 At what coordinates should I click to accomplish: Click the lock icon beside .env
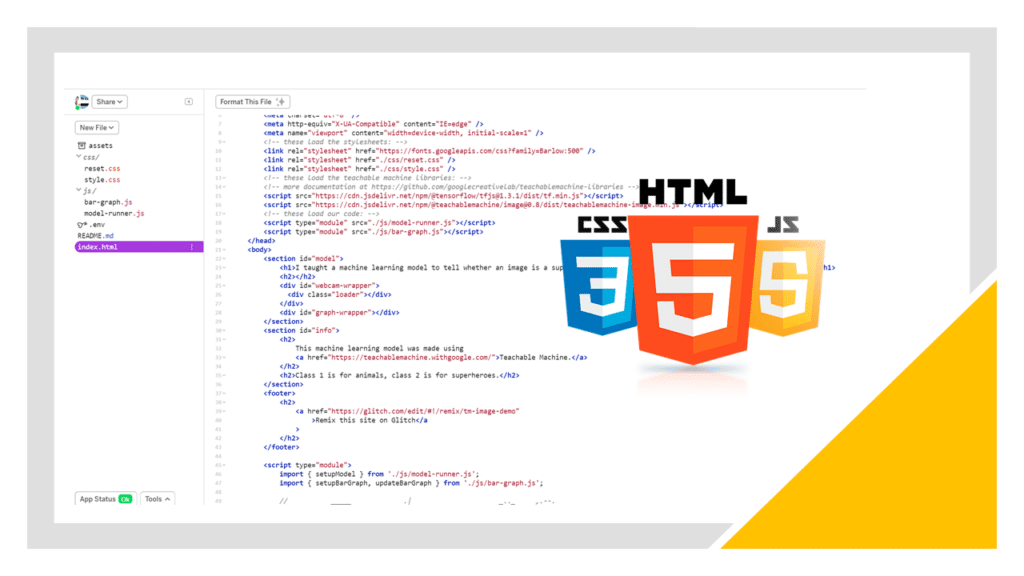[80, 224]
